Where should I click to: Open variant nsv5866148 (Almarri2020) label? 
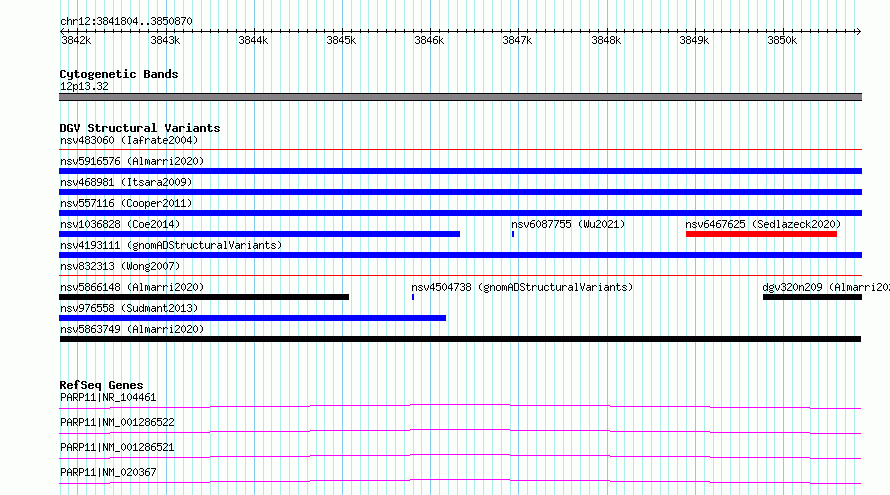(x=132, y=287)
